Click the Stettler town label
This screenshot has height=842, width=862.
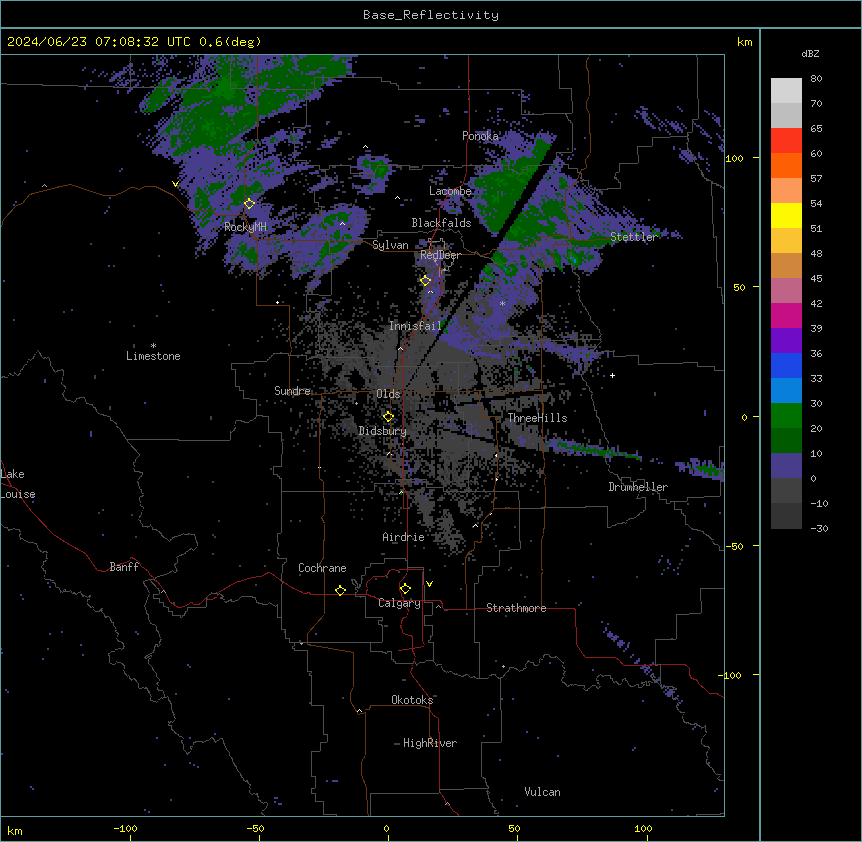[x=634, y=237]
